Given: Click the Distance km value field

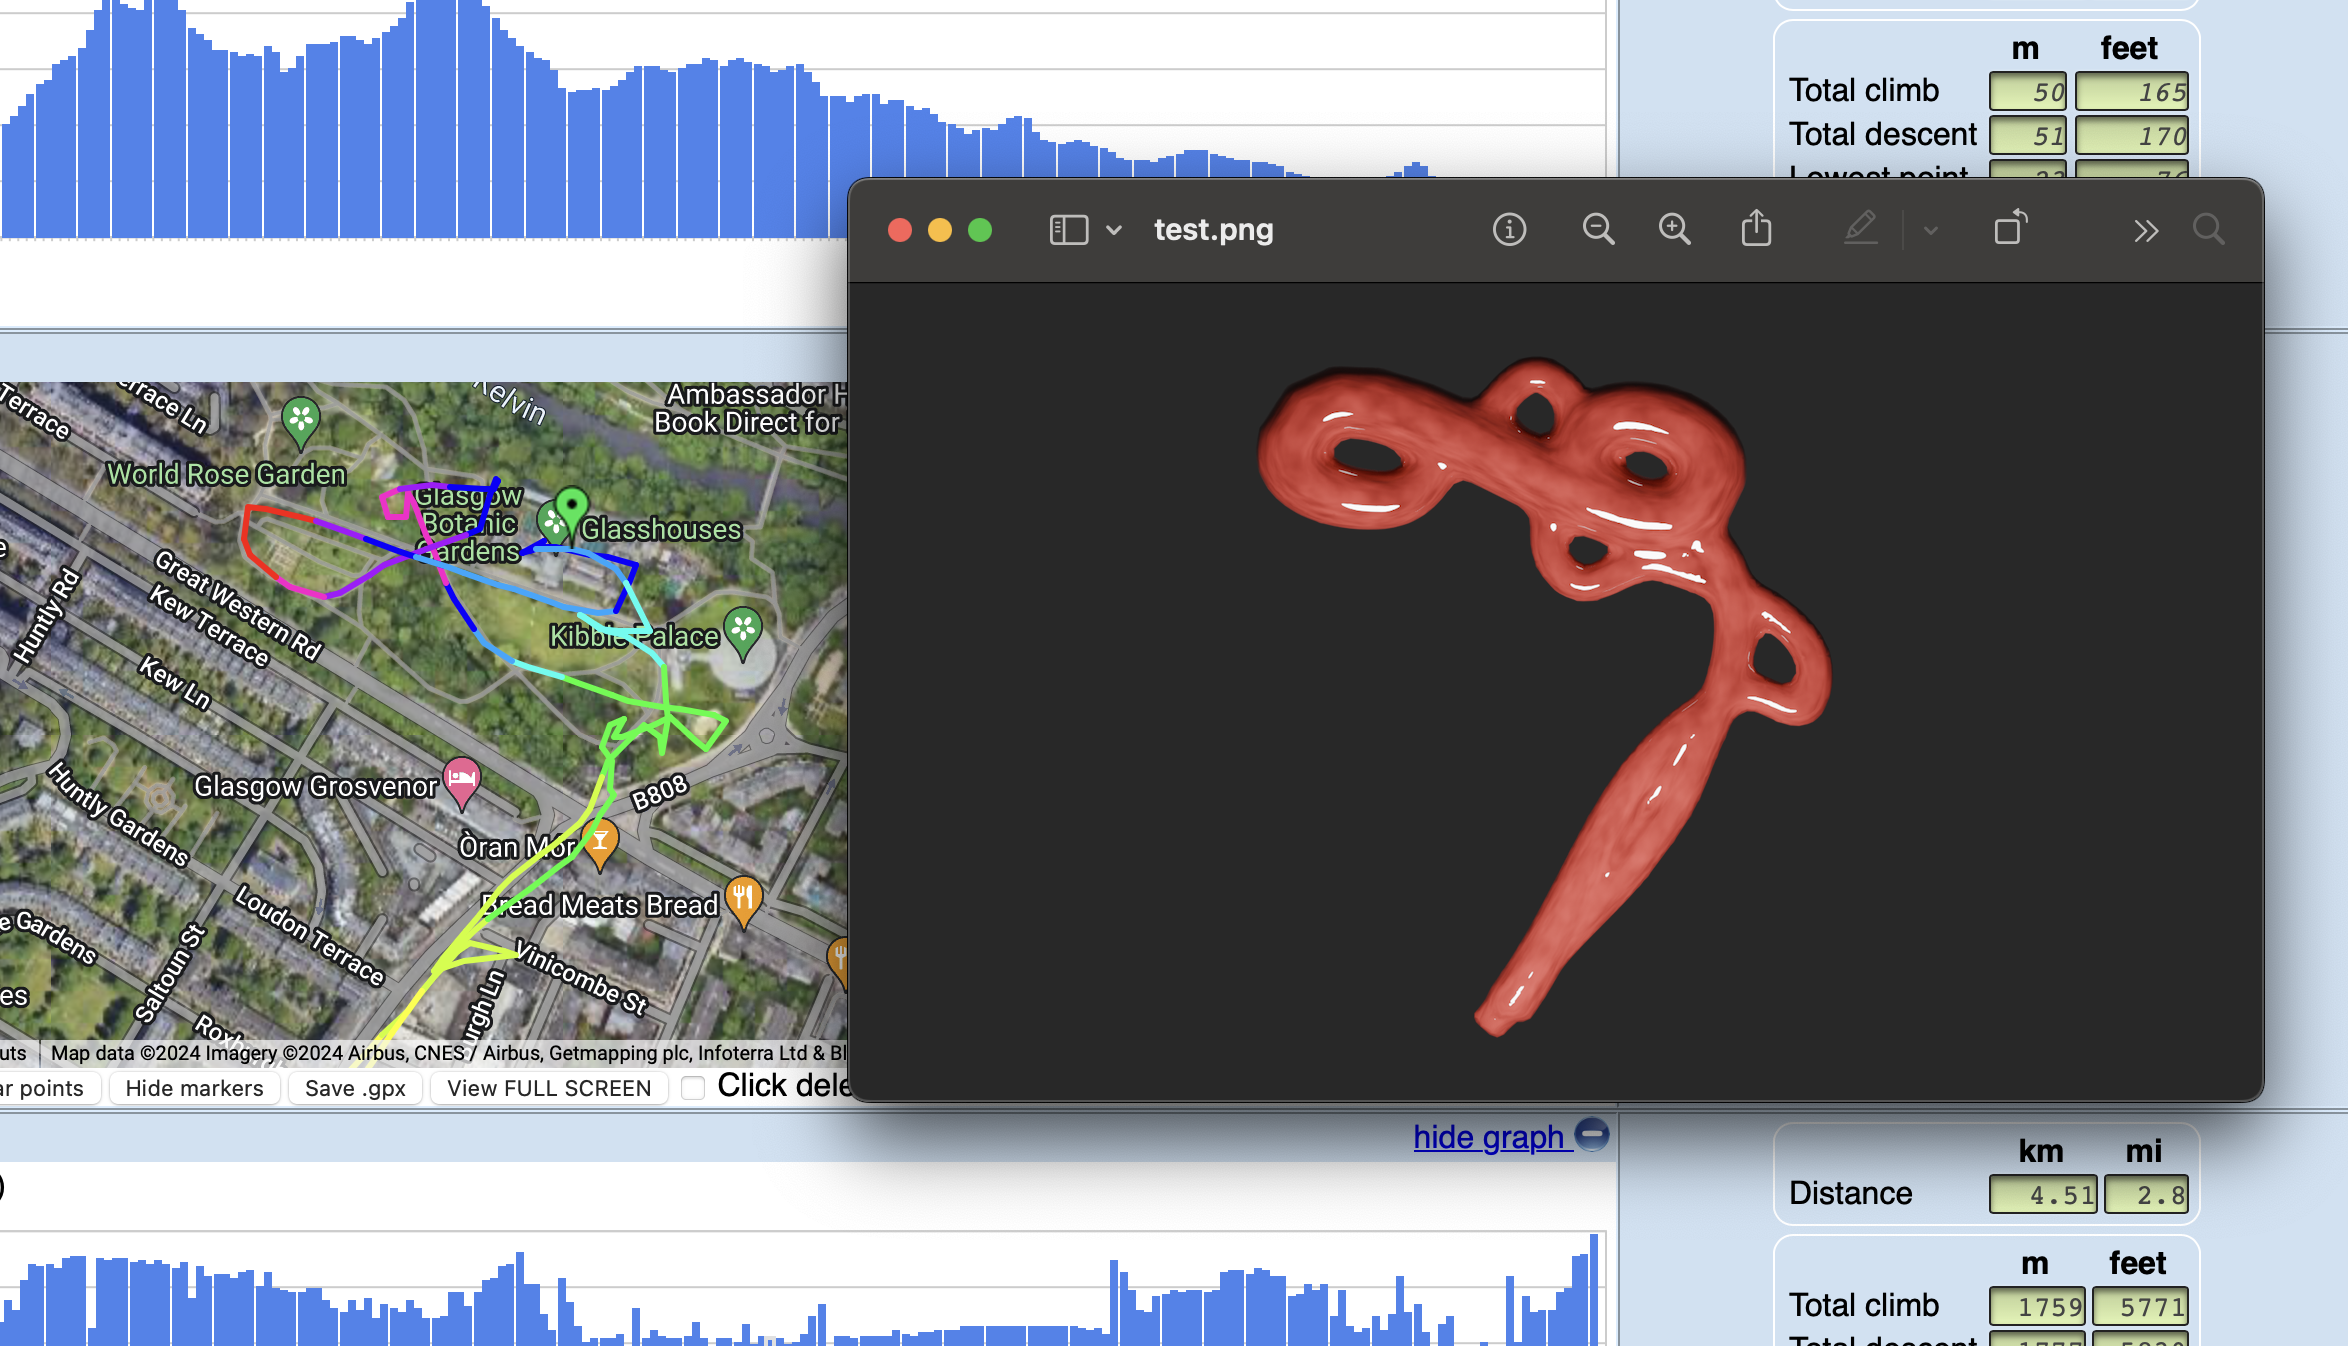Looking at the screenshot, I should (x=2042, y=1194).
